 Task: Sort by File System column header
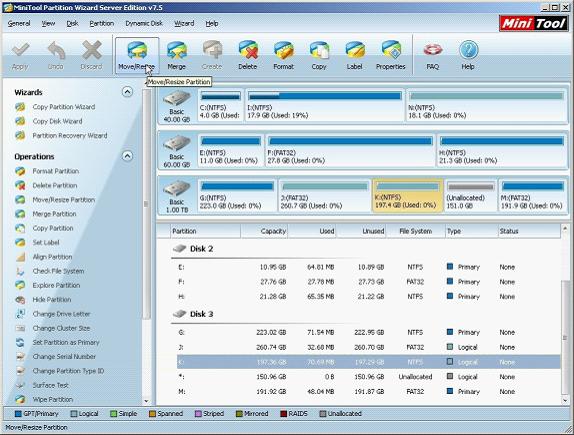[x=415, y=231]
